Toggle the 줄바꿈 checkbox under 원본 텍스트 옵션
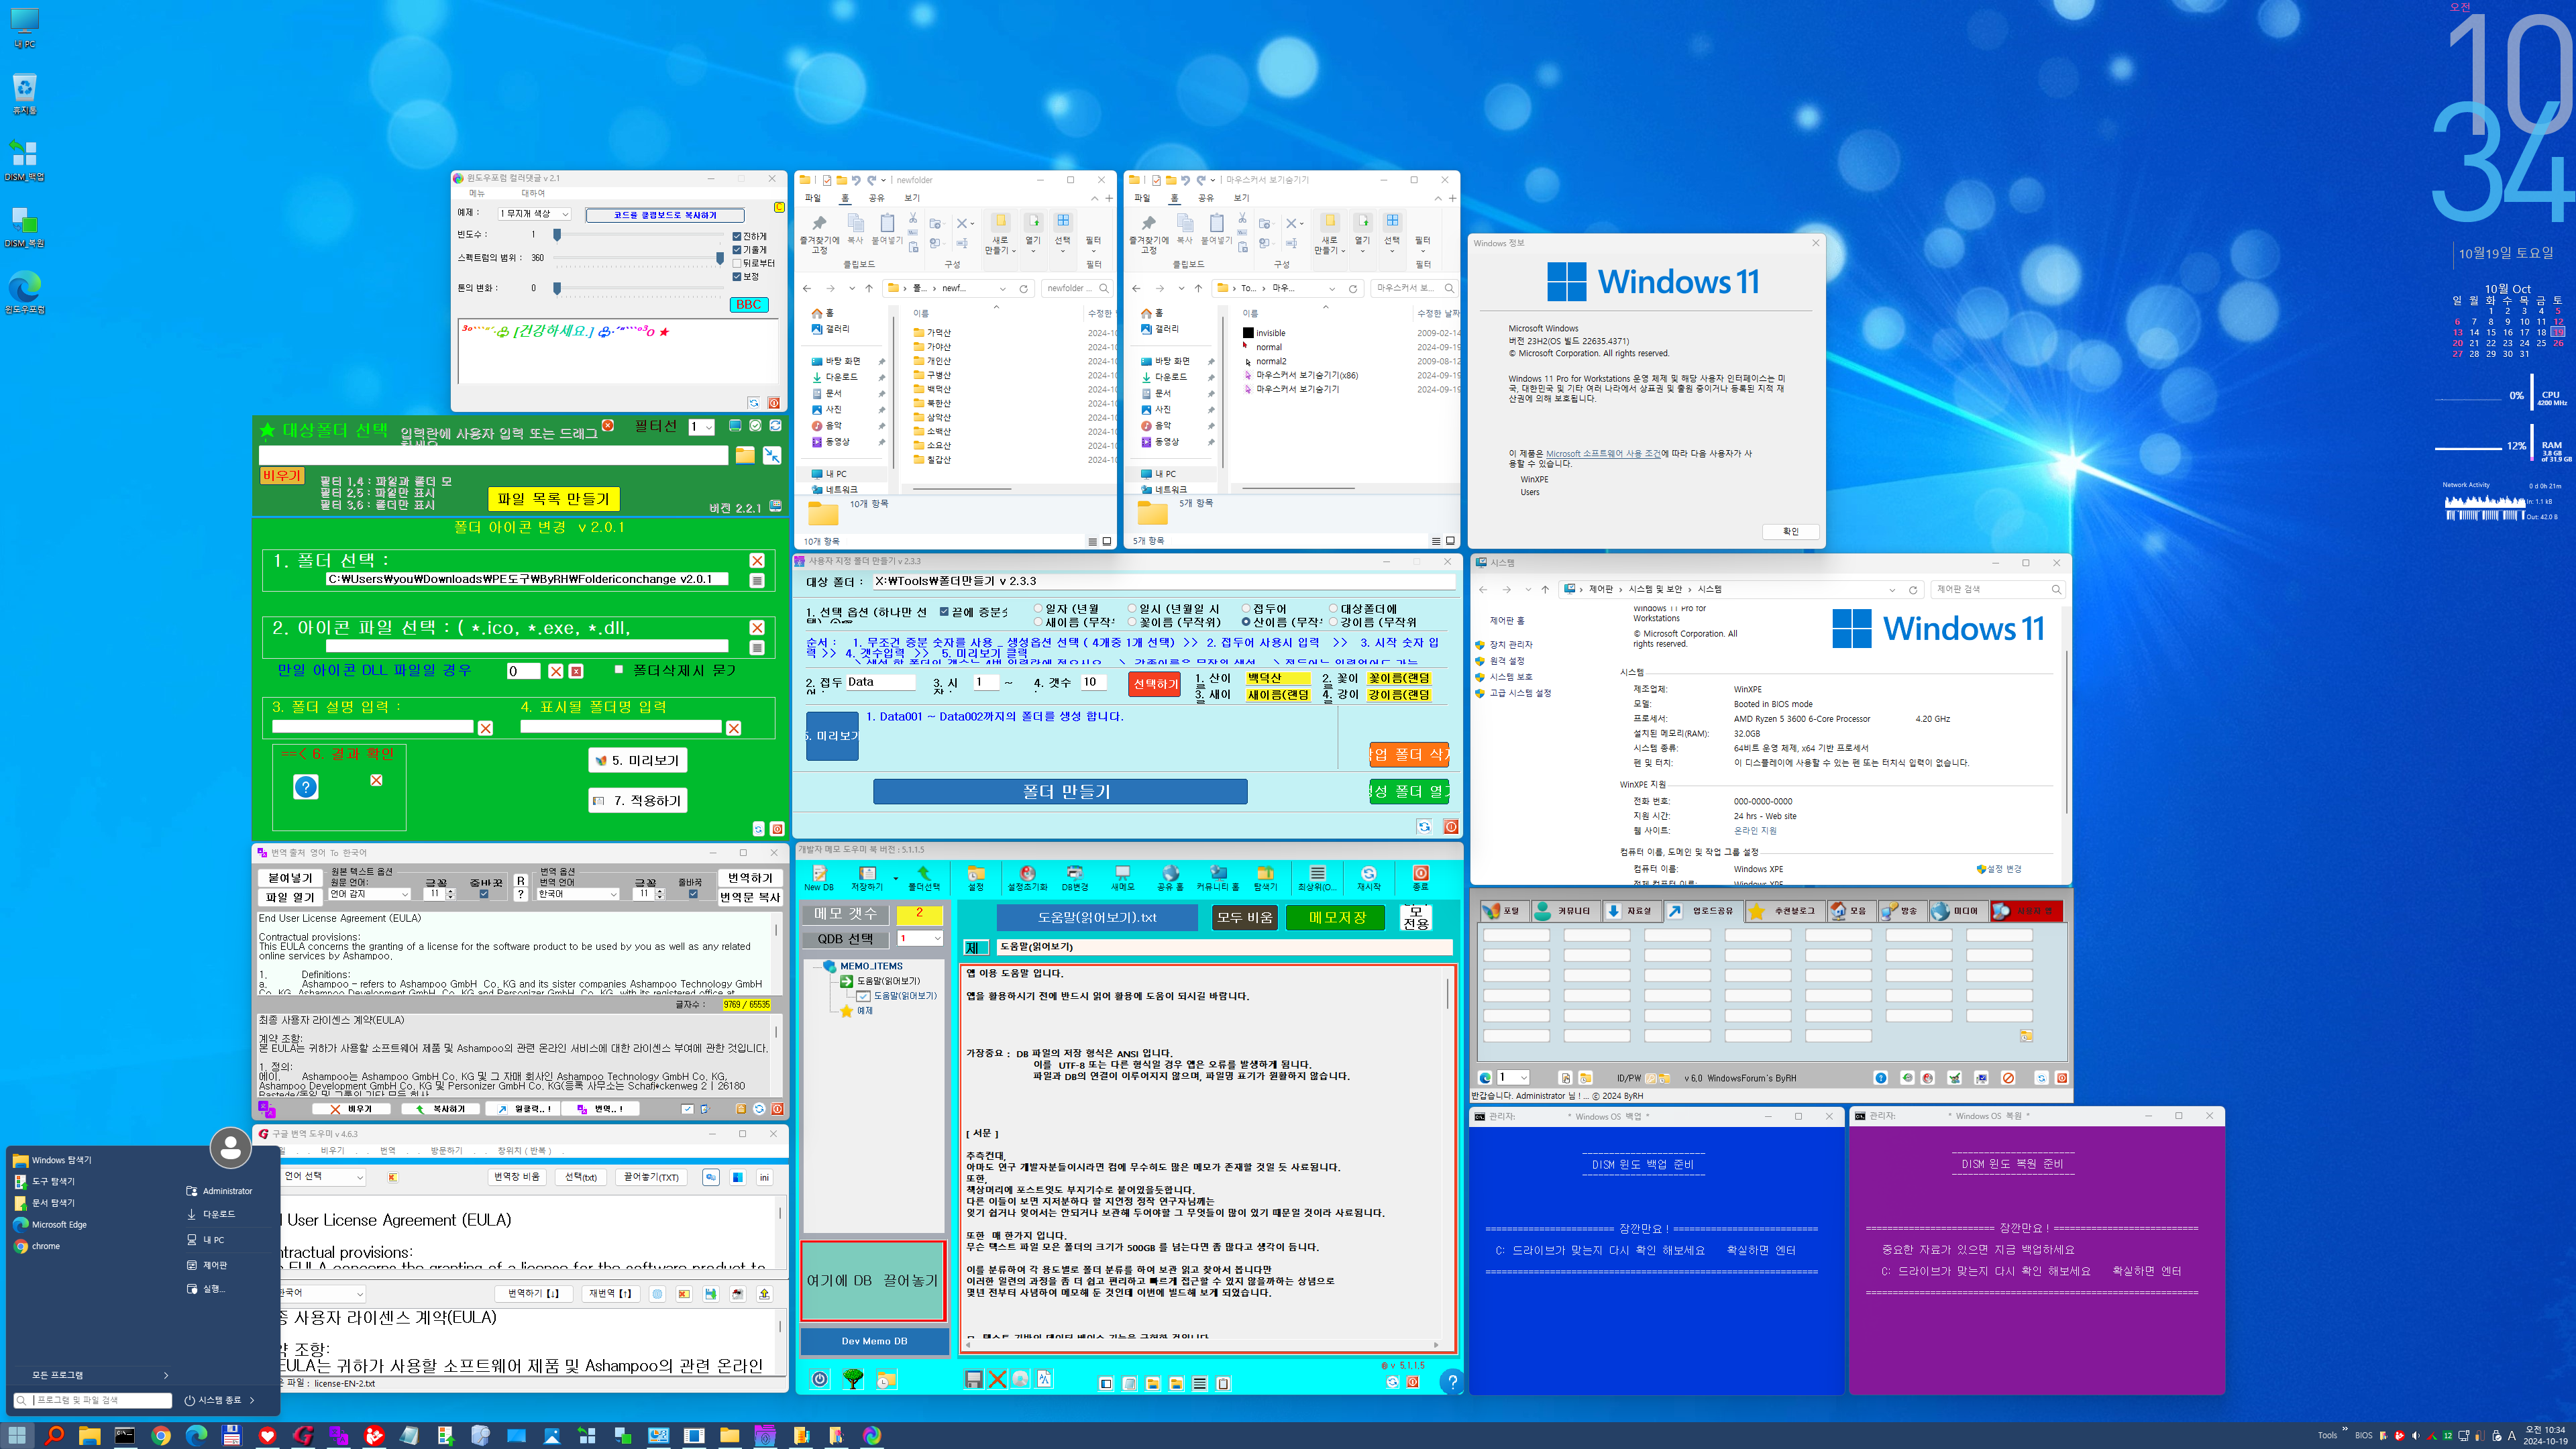The height and width of the screenshot is (1449, 2576). 484,894
